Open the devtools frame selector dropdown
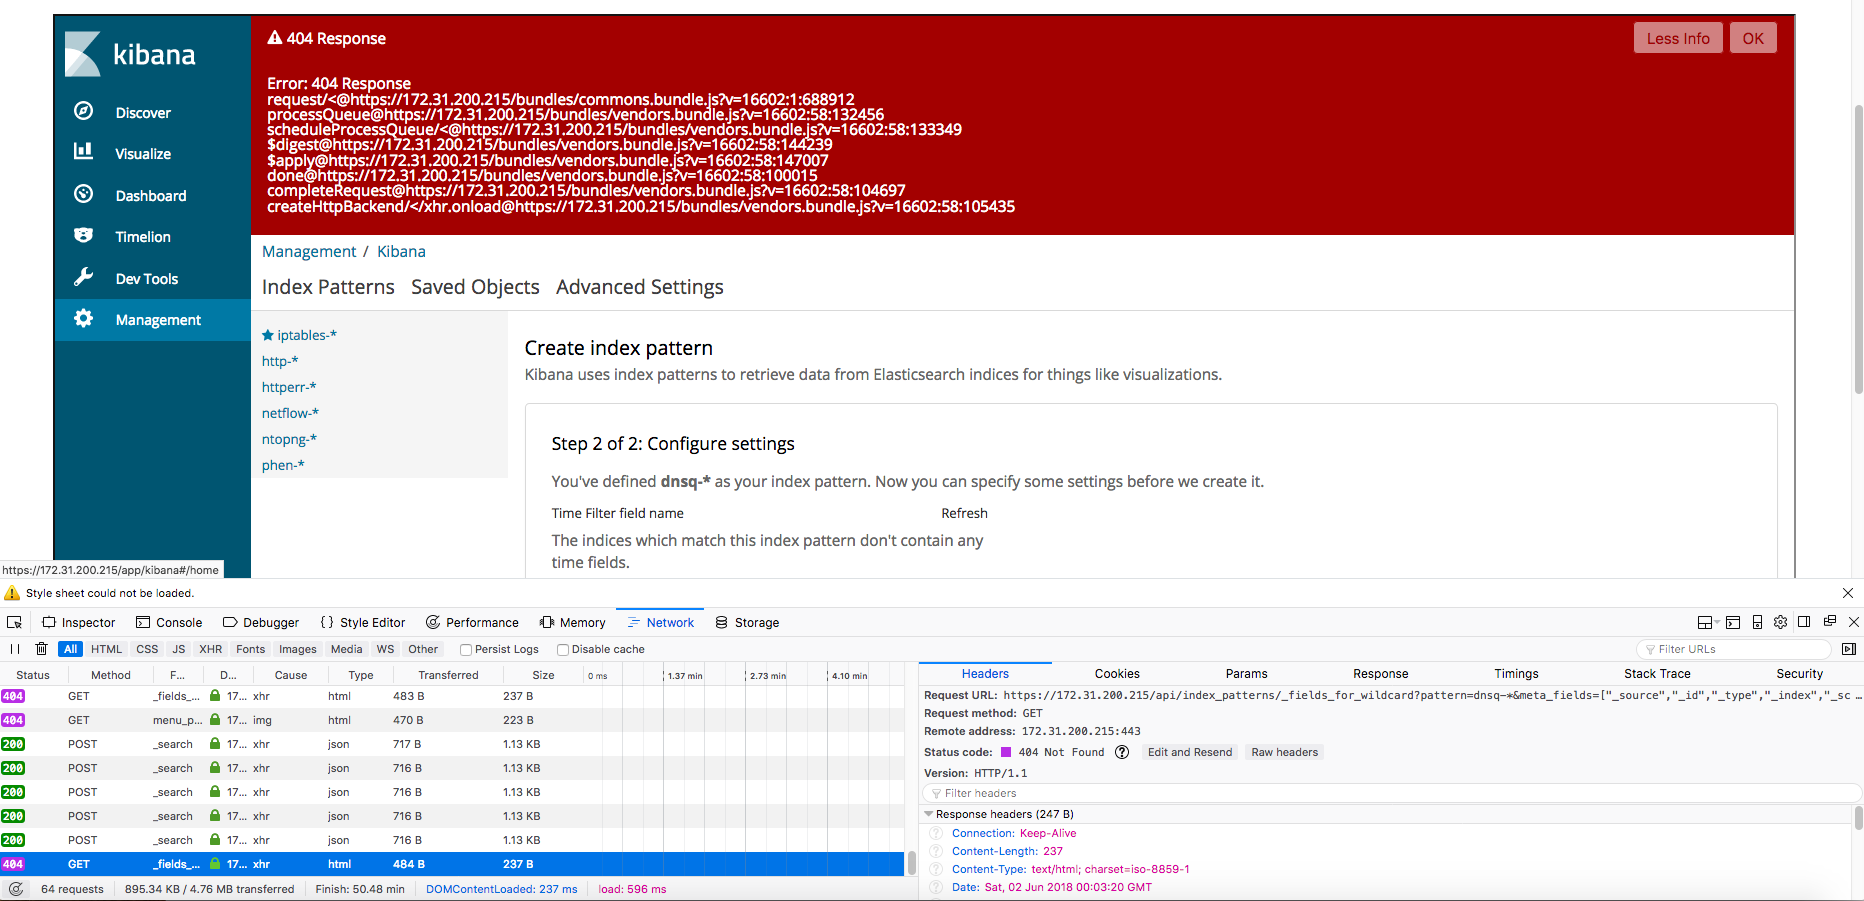Image resolution: width=1864 pixels, height=901 pixels. pos(1709,622)
